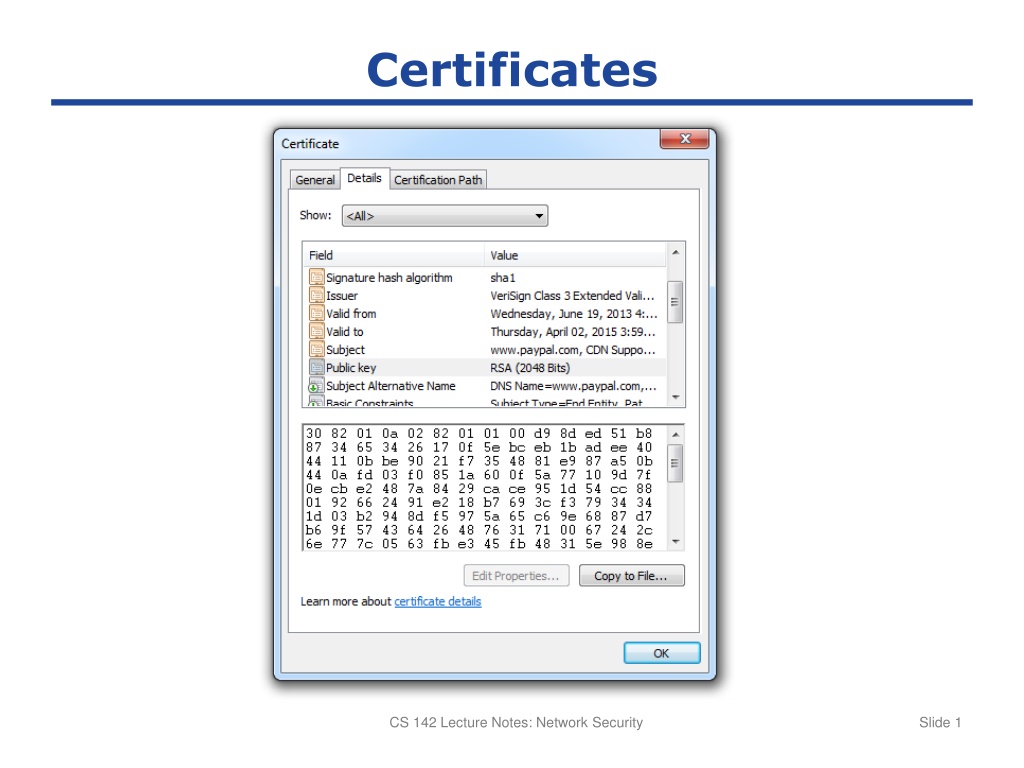Select the Subject field icon

pyautogui.click(x=316, y=349)
